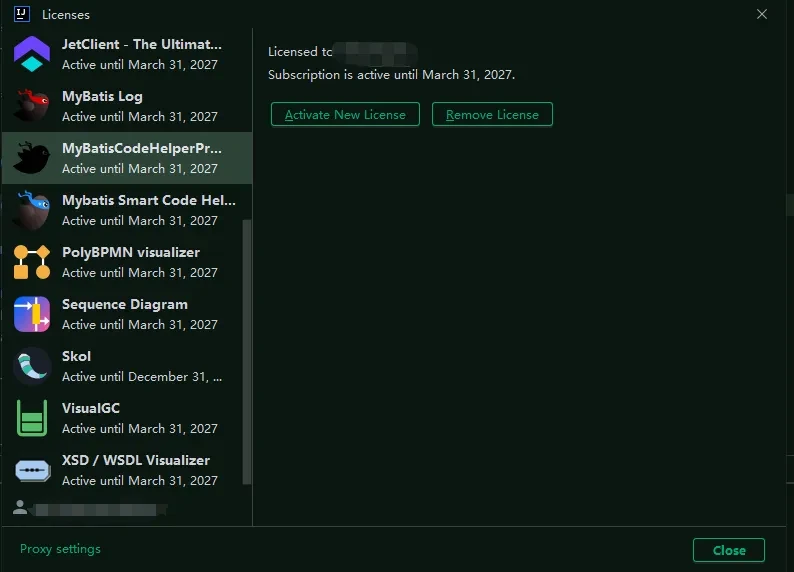Click the user account avatar icon
794x572 pixels.
coord(20,507)
